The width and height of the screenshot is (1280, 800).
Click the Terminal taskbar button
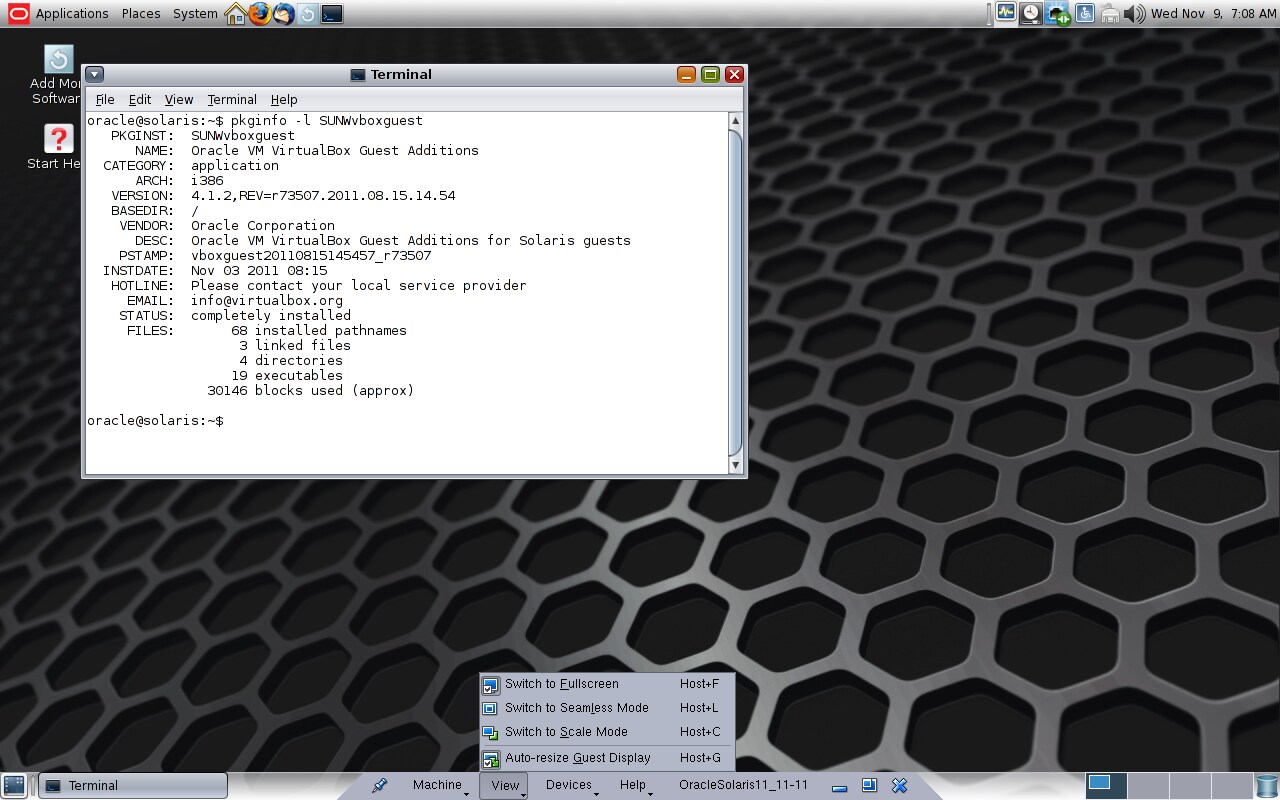[x=133, y=786]
